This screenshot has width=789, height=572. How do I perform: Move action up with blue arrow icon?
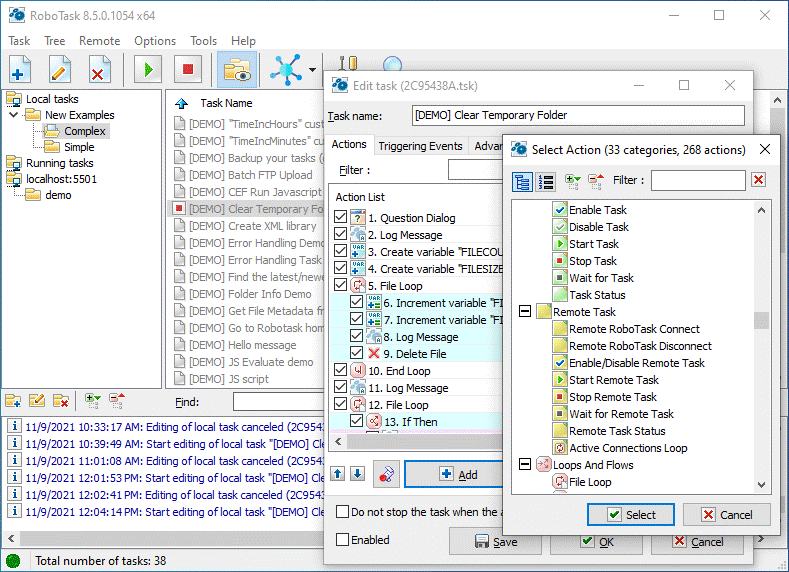coord(338,473)
